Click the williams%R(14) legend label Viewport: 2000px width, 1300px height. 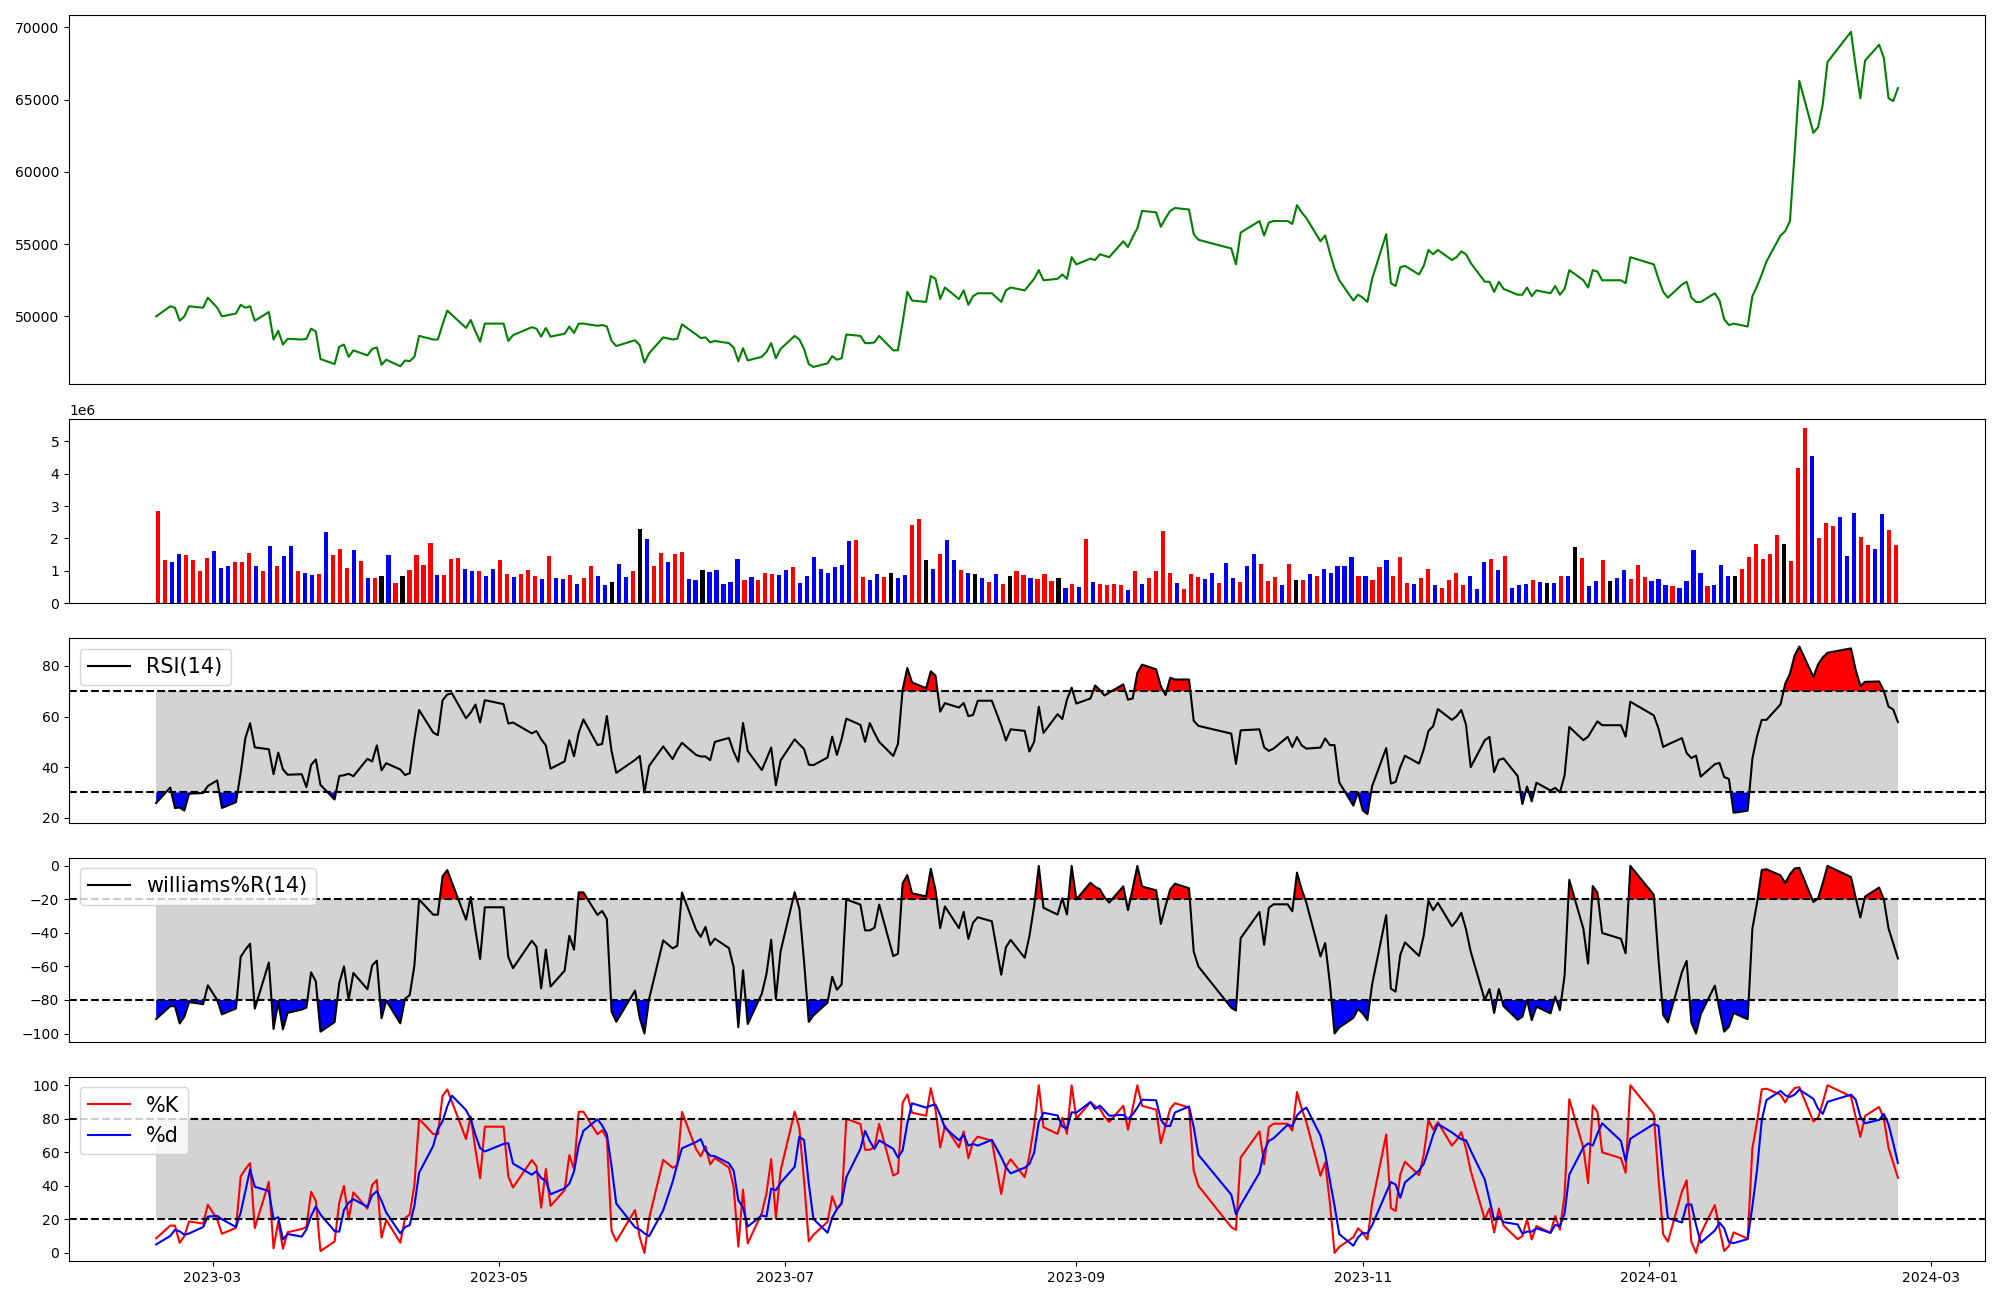tap(226, 885)
